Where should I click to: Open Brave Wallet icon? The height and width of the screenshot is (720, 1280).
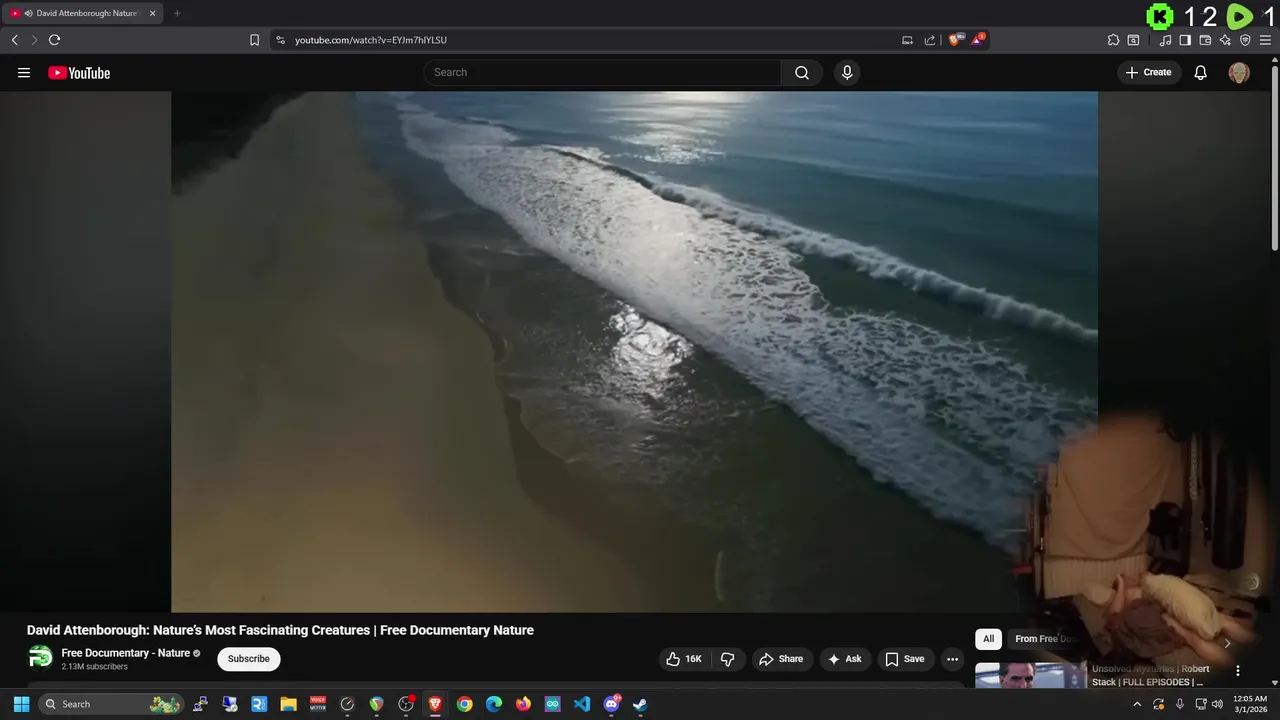(x=1205, y=40)
